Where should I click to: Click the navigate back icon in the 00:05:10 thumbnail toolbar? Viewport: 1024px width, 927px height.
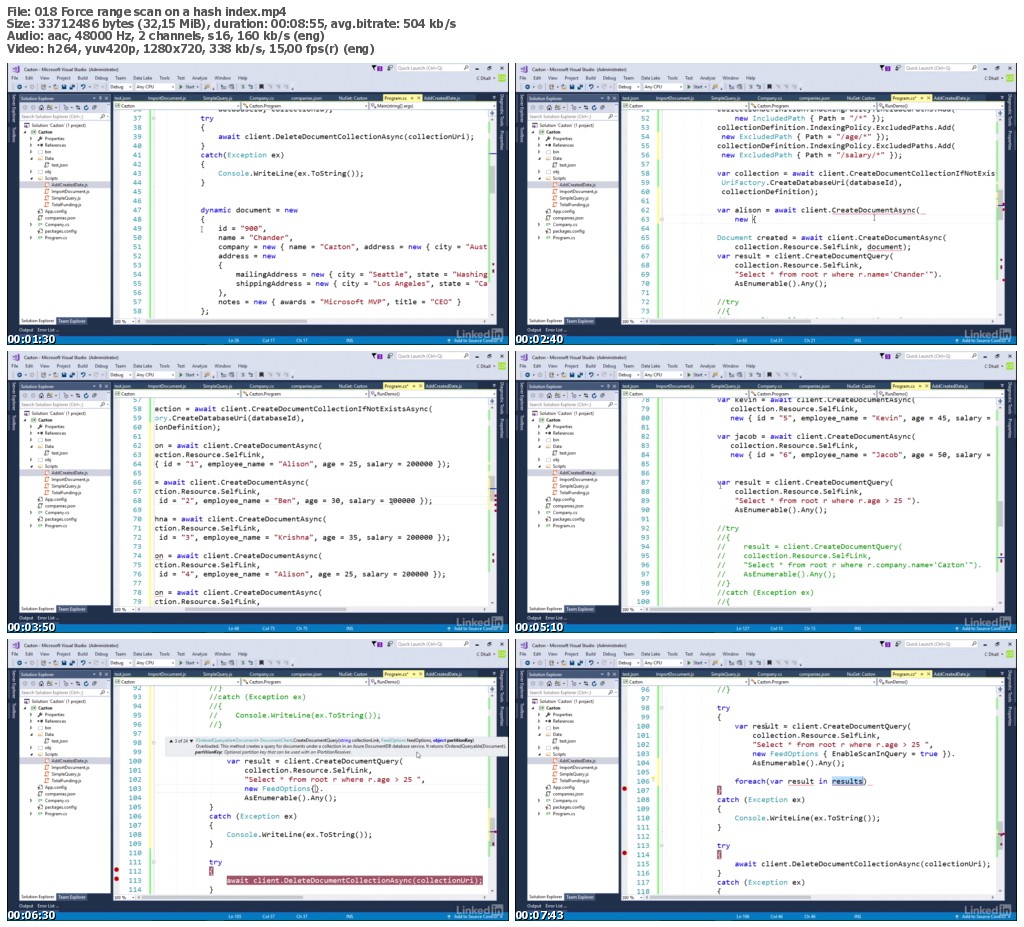(x=528, y=375)
